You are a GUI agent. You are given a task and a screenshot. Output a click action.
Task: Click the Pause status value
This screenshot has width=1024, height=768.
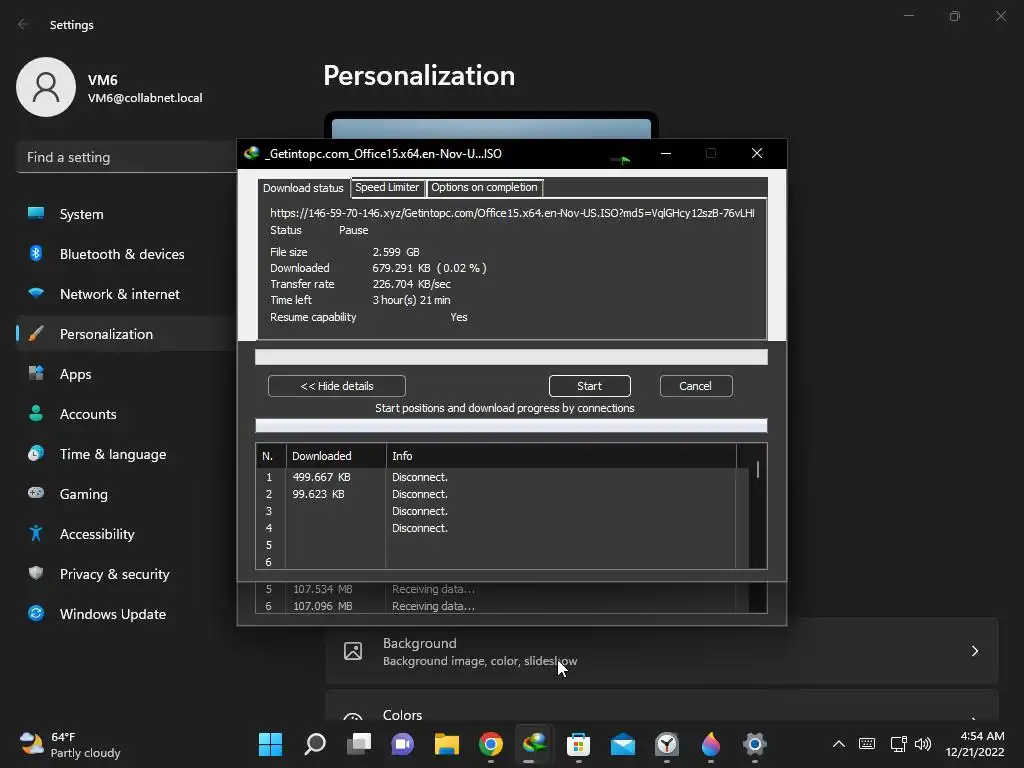(x=353, y=231)
